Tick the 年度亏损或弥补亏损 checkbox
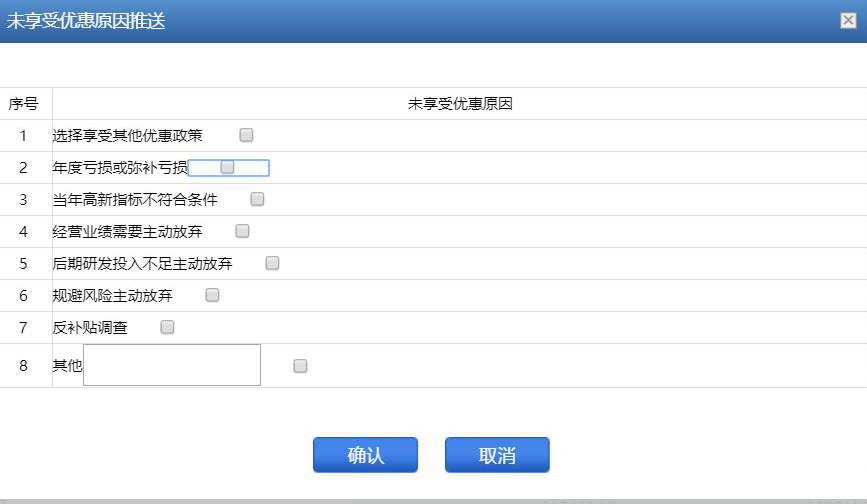The height and width of the screenshot is (504, 867). 227,167
